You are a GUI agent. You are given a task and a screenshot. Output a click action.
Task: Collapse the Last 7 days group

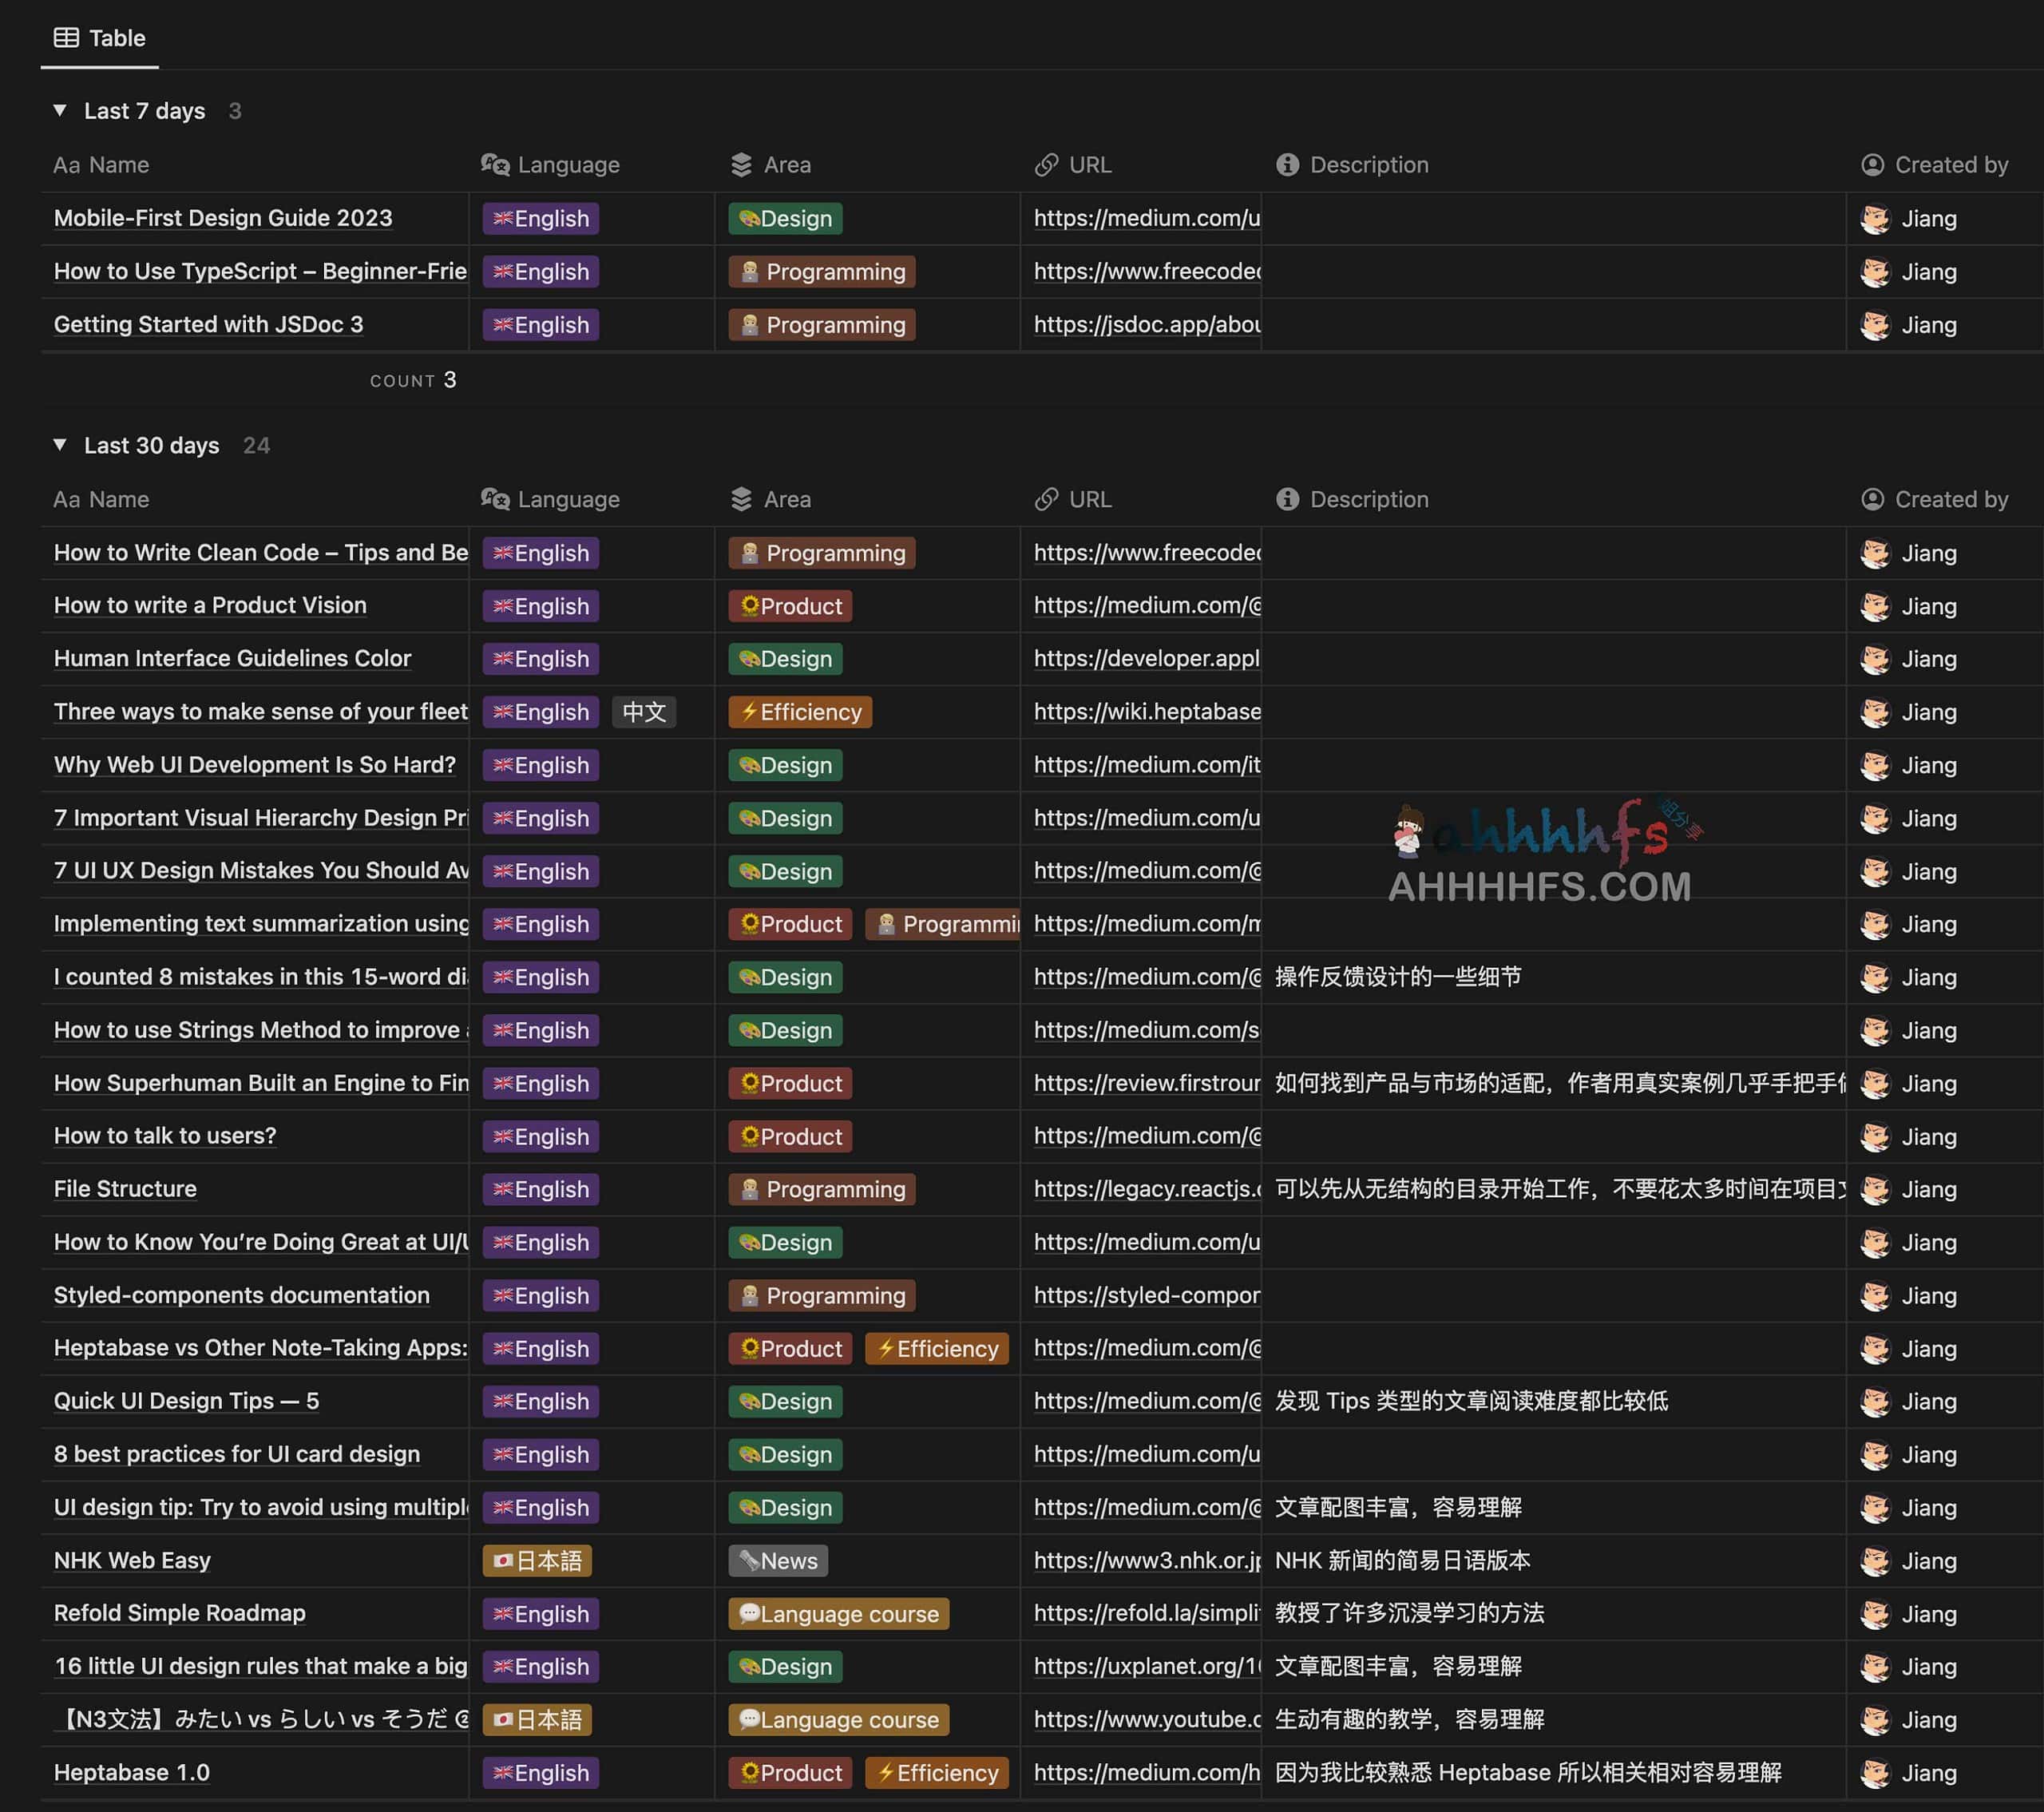(60, 111)
